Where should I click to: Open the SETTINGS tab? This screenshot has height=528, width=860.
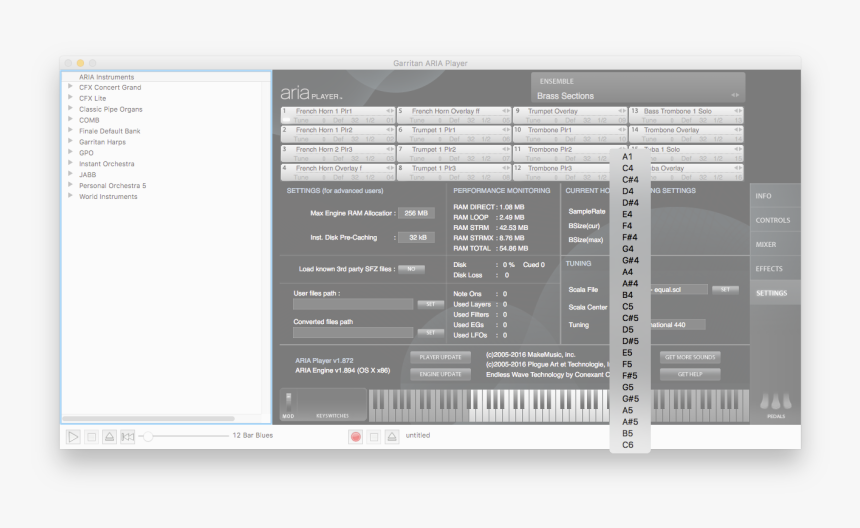click(x=775, y=293)
